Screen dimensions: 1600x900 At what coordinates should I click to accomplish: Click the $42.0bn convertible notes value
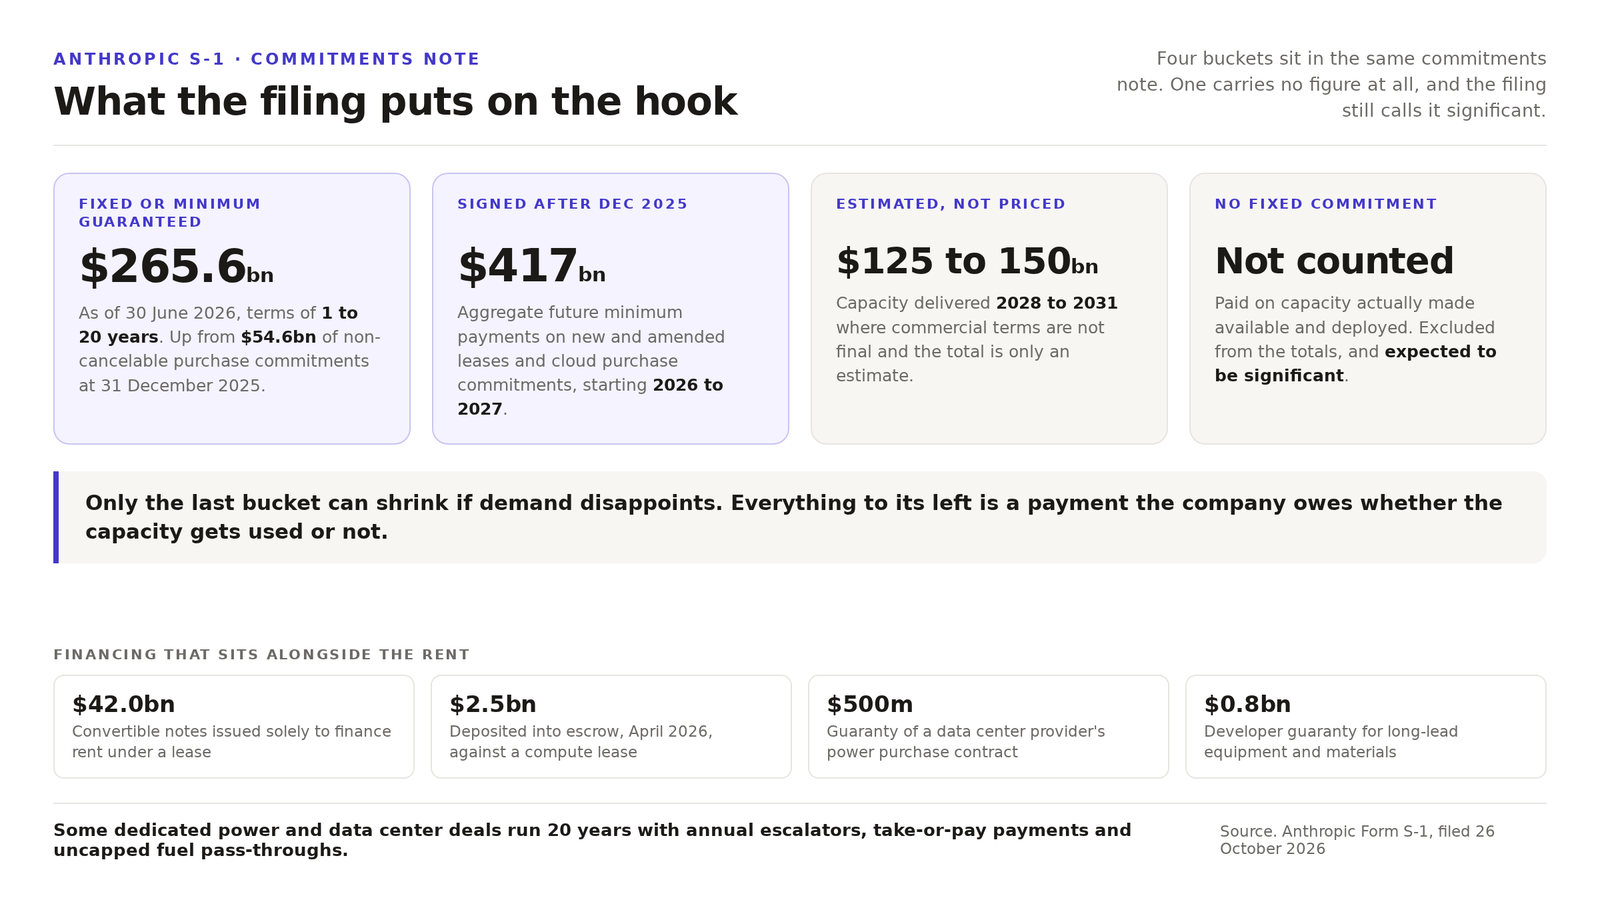[x=123, y=704]
